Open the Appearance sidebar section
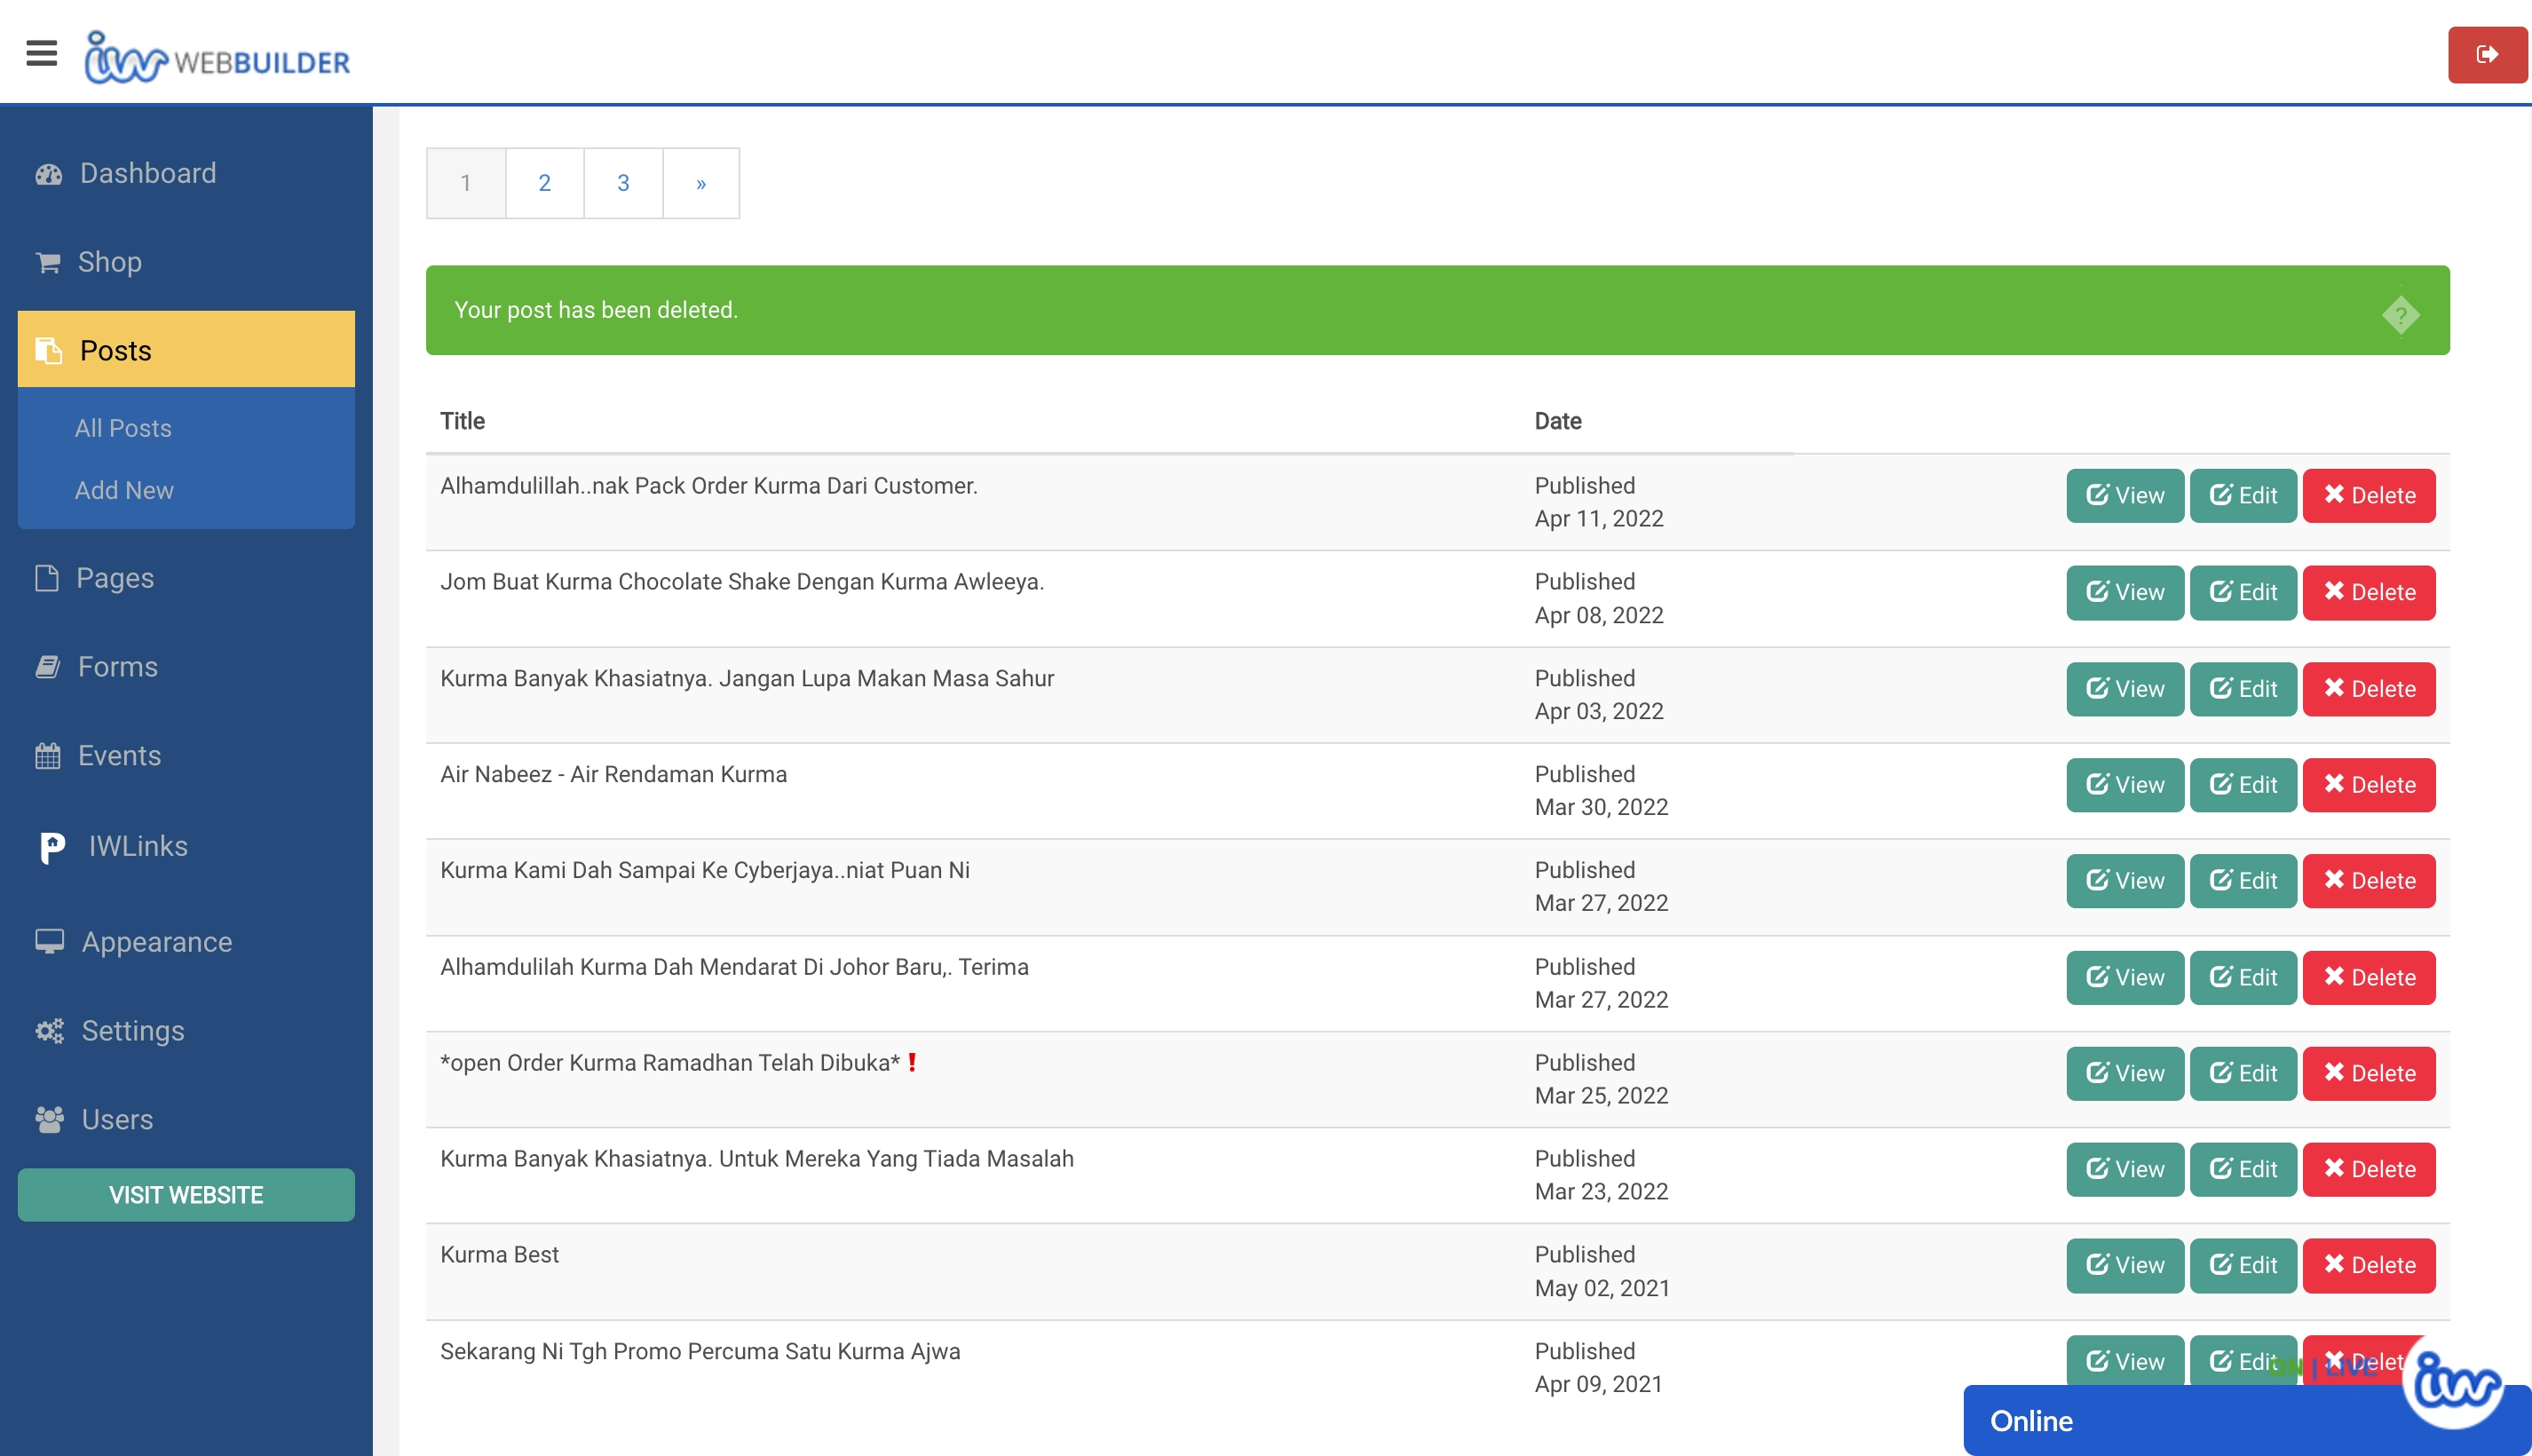This screenshot has width=2532, height=1456. [156, 942]
